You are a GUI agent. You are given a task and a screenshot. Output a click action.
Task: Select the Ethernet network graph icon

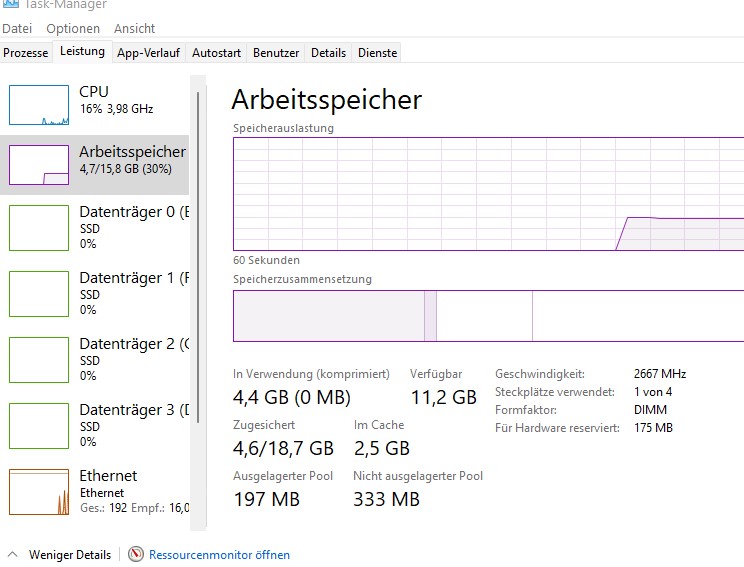coord(39,491)
